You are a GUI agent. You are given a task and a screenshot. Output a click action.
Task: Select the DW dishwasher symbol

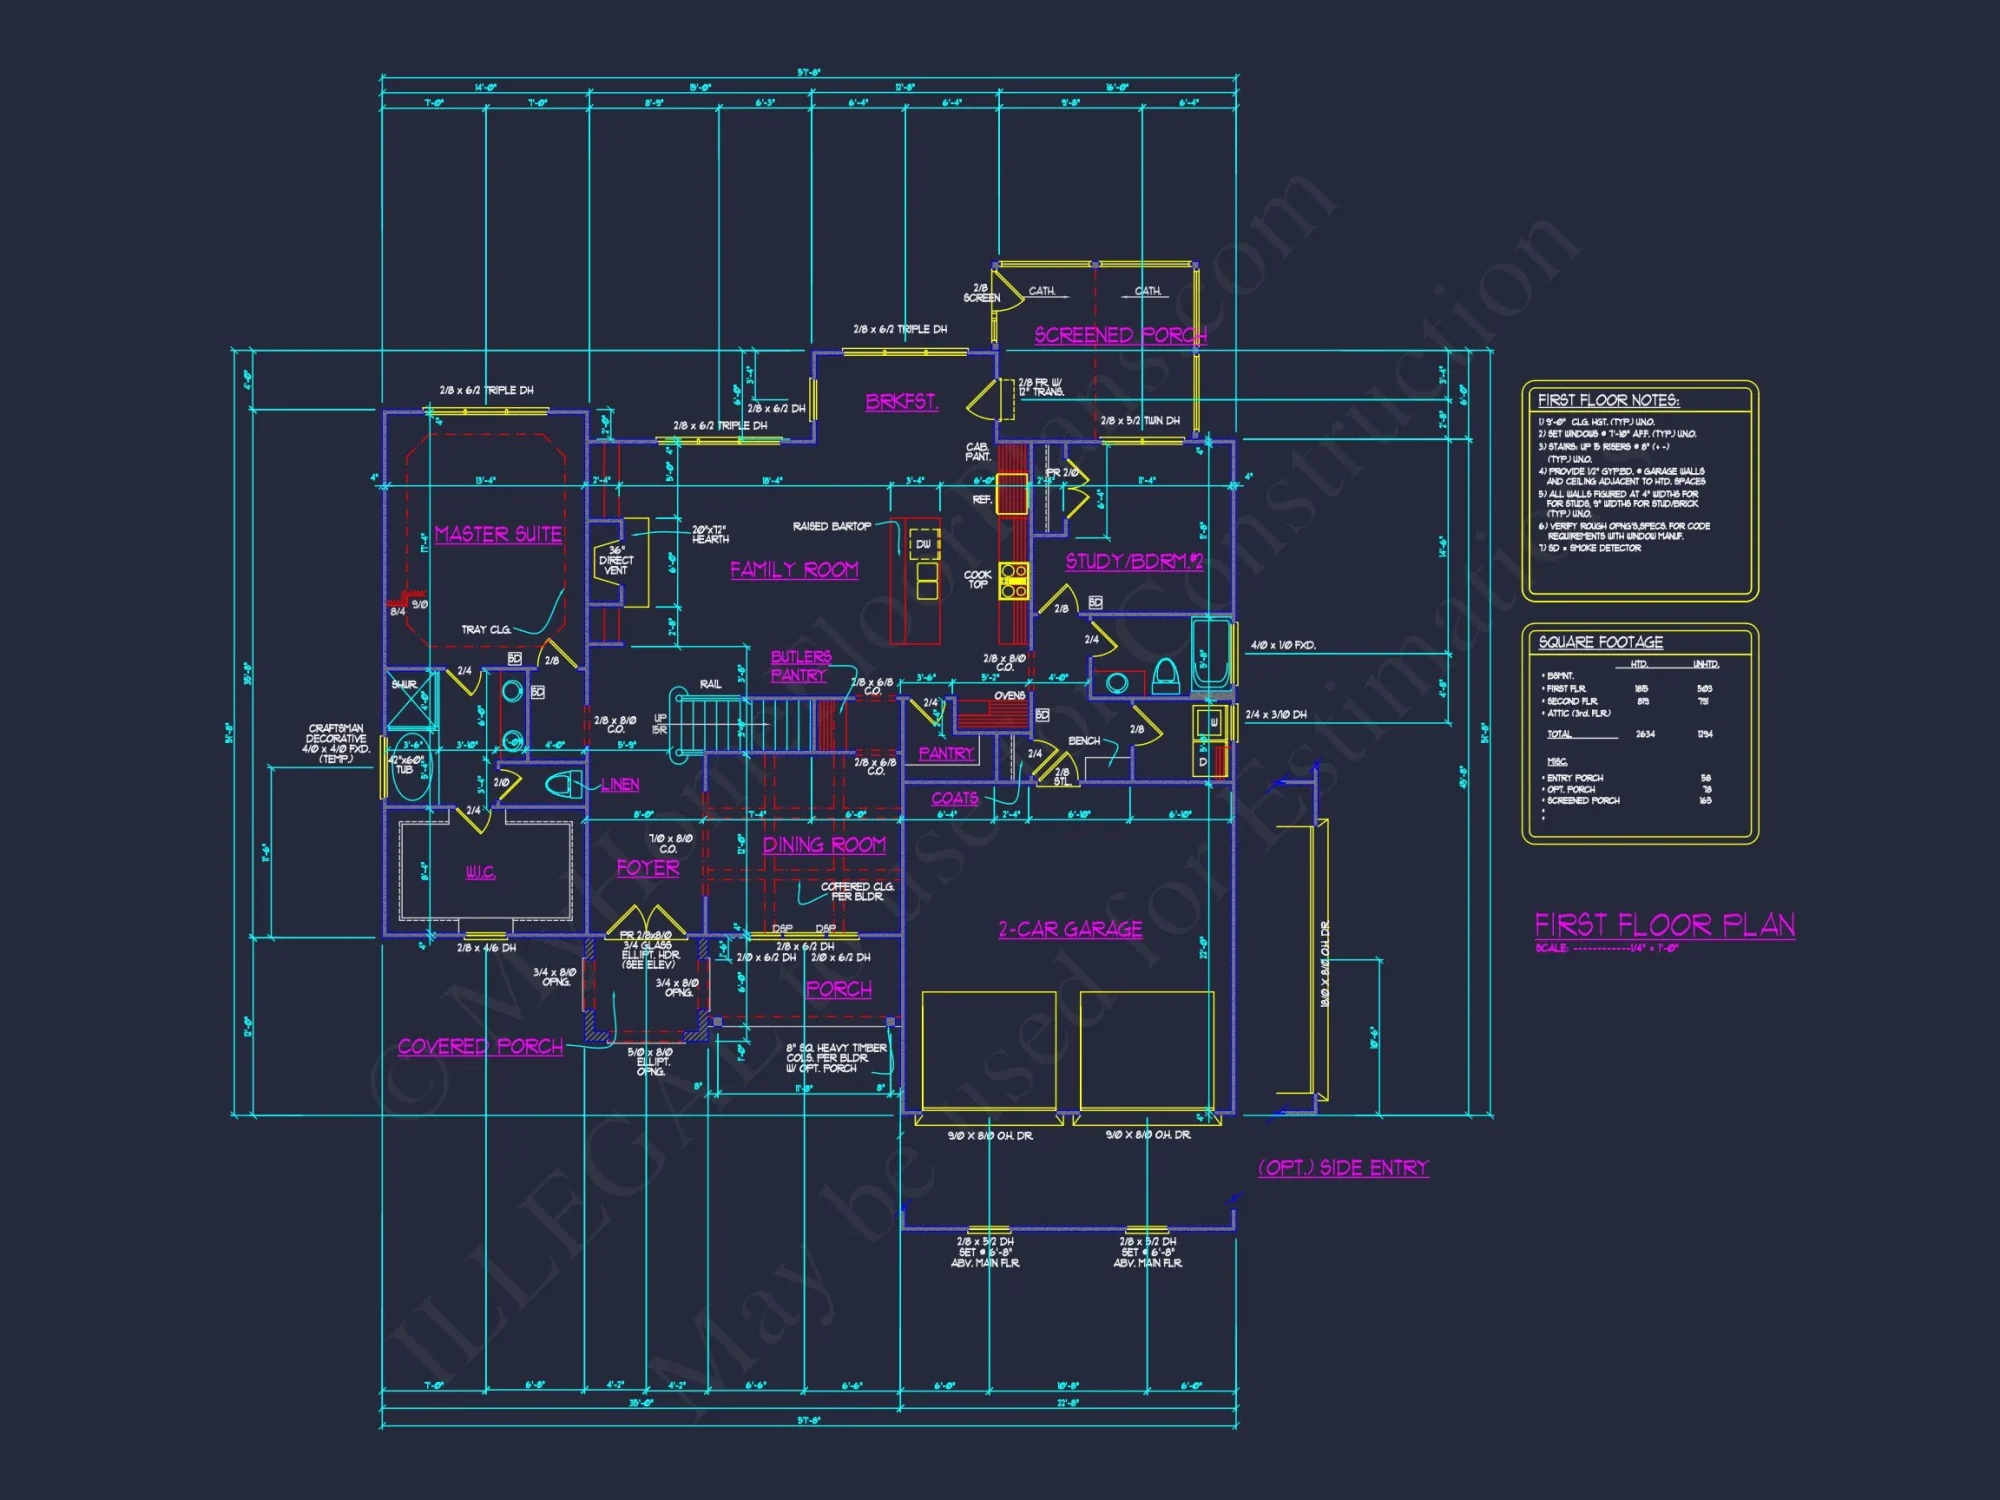click(924, 545)
